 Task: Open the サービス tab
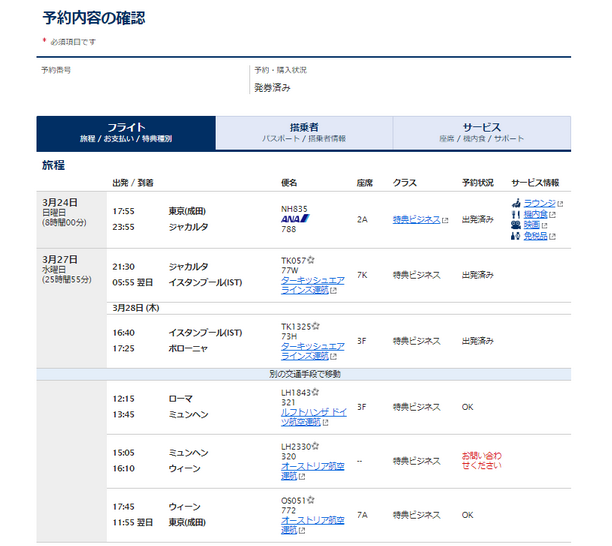pyautogui.click(x=482, y=133)
